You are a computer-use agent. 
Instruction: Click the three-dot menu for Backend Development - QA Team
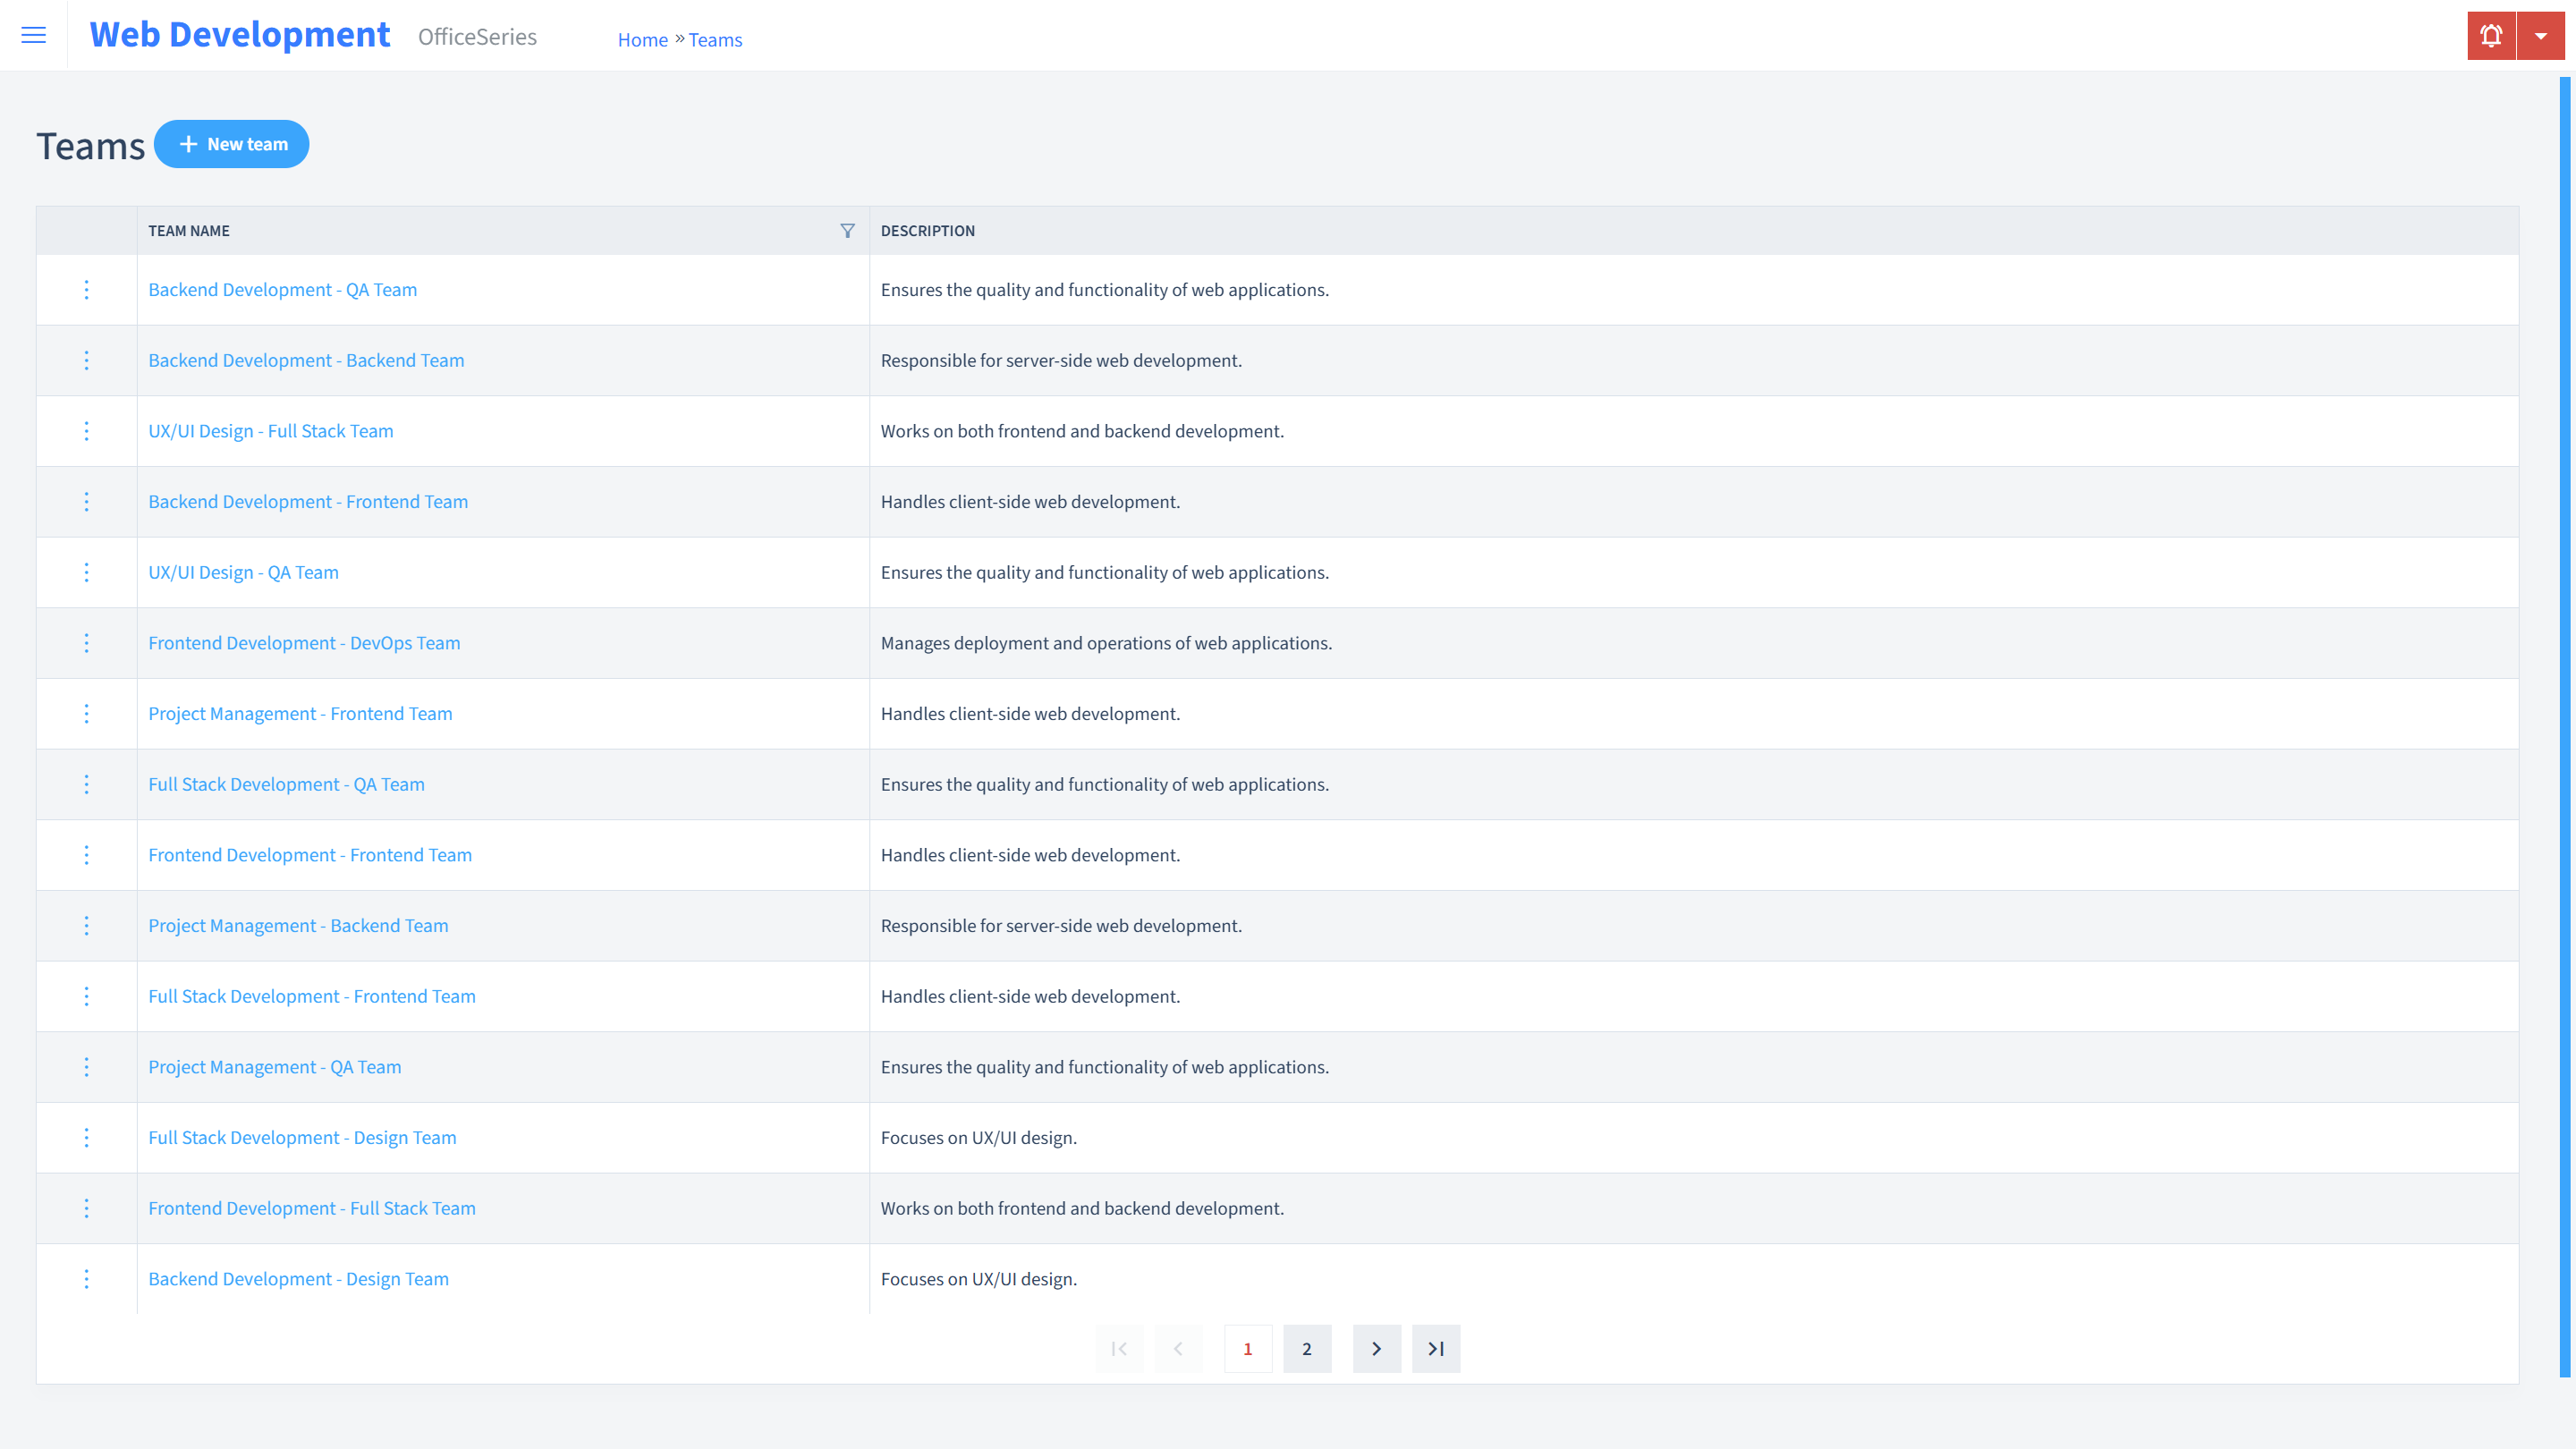tap(85, 288)
